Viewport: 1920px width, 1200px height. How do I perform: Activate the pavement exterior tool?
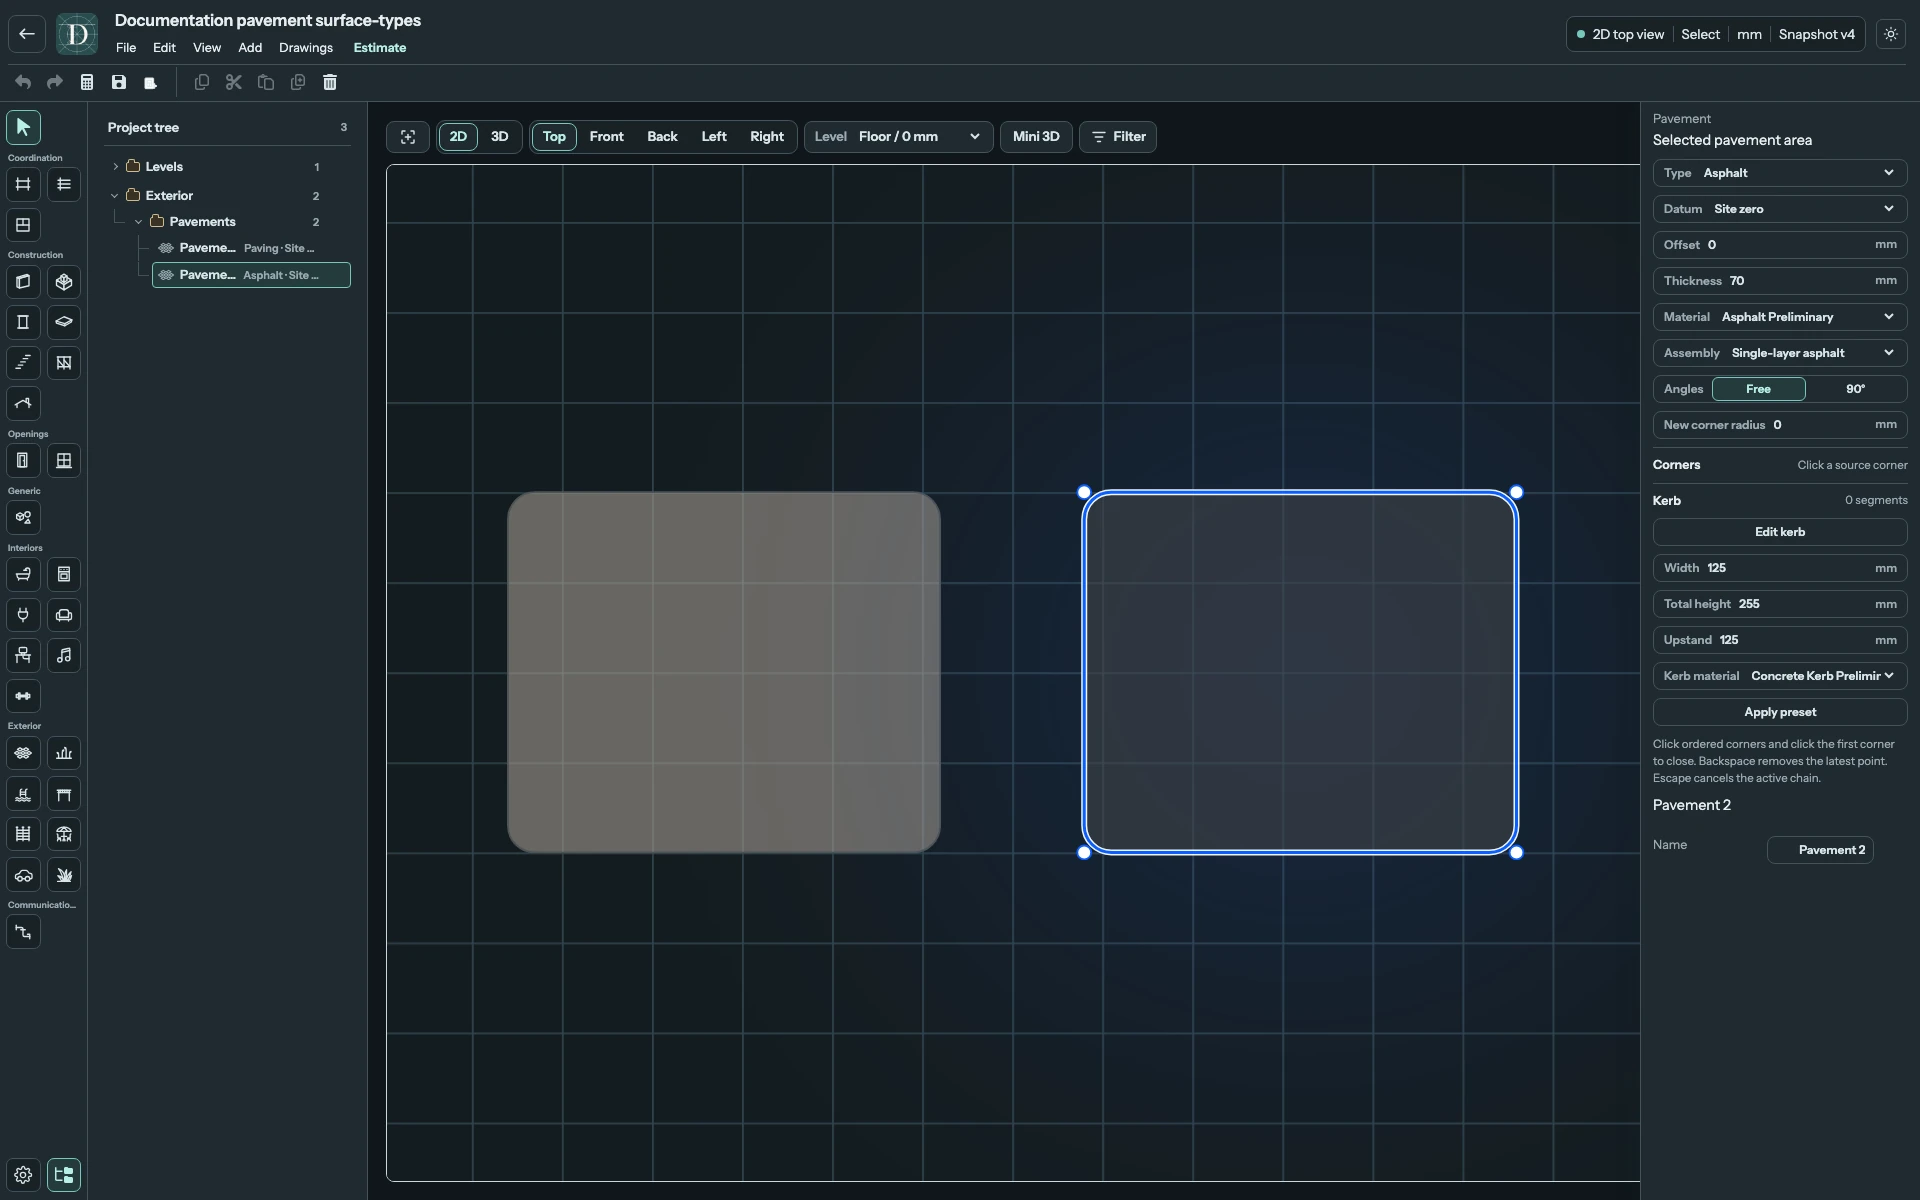[x=23, y=753]
